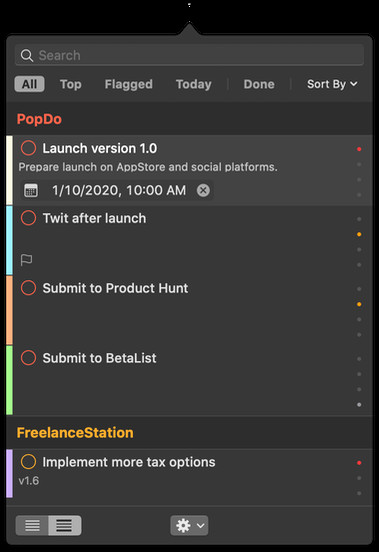Image resolution: width=379 pixels, height=552 pixels.
Task: Click the green color bar of Submit to BetaList
Action: click(10, 380)
